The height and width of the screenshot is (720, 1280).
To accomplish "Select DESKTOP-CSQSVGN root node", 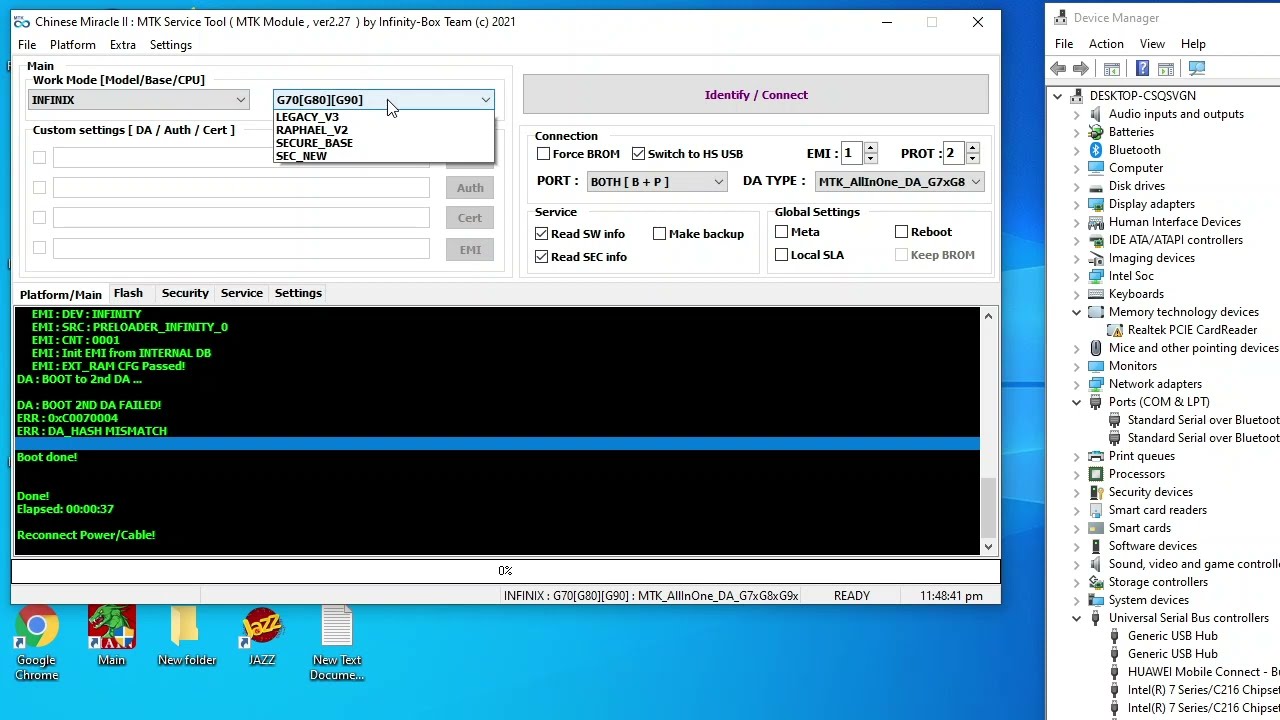I will (1142, 96).
